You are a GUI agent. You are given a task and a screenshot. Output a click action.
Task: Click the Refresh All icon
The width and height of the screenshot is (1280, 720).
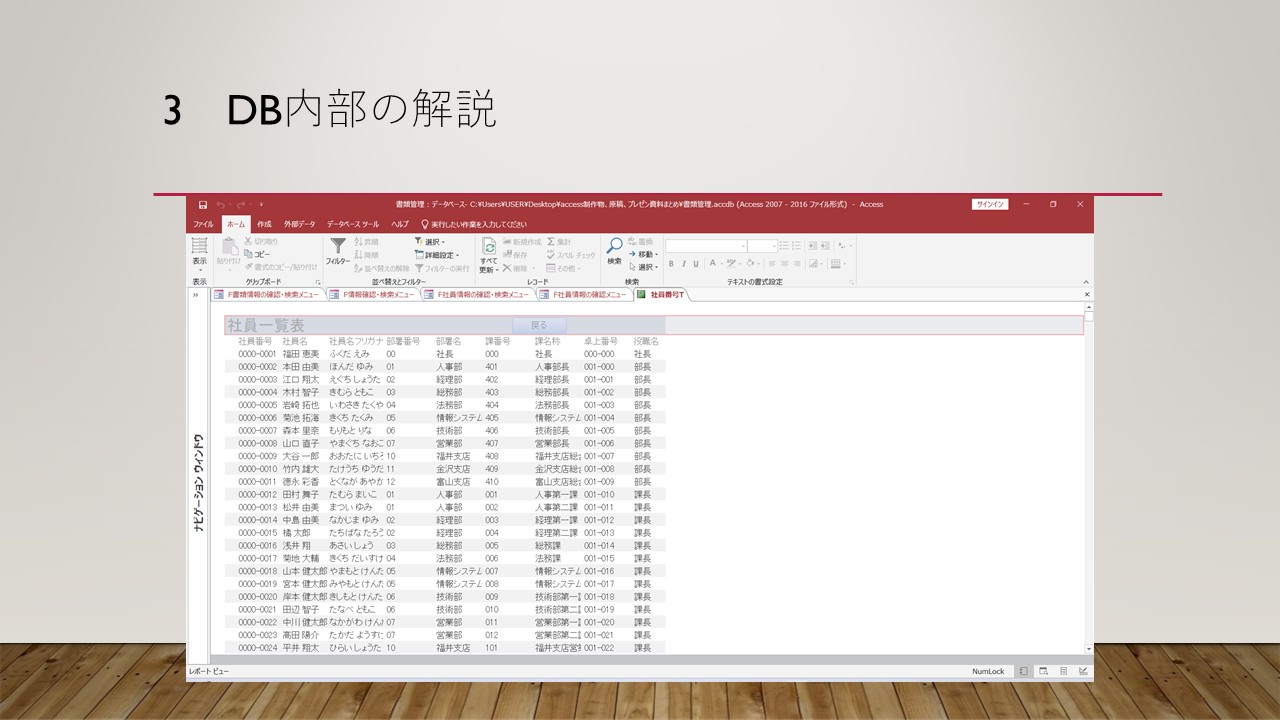[489, 247]
